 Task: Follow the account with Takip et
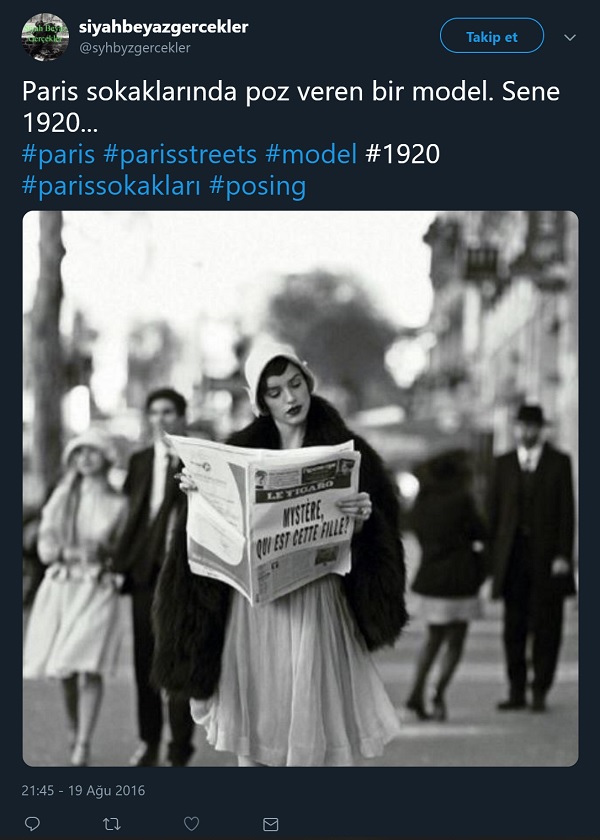click(492, 36)
